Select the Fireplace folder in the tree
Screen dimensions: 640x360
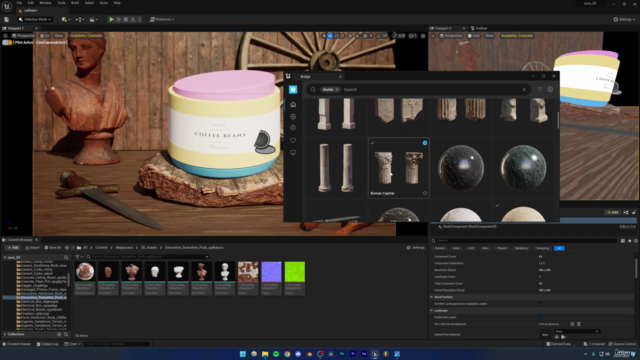click(x=34, y=313)
